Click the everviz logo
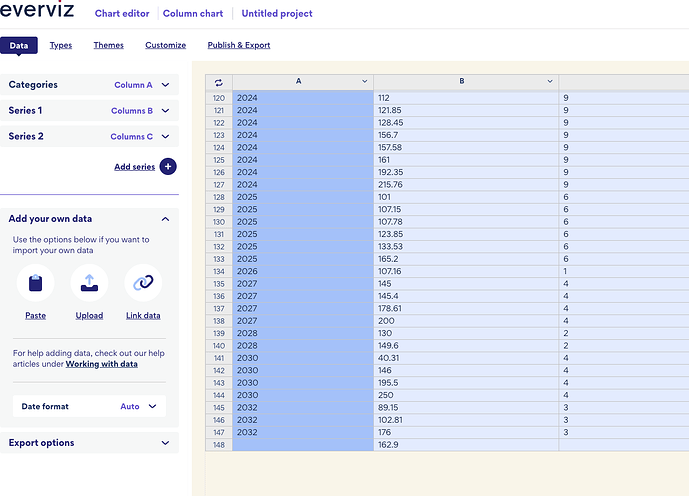 39,13
